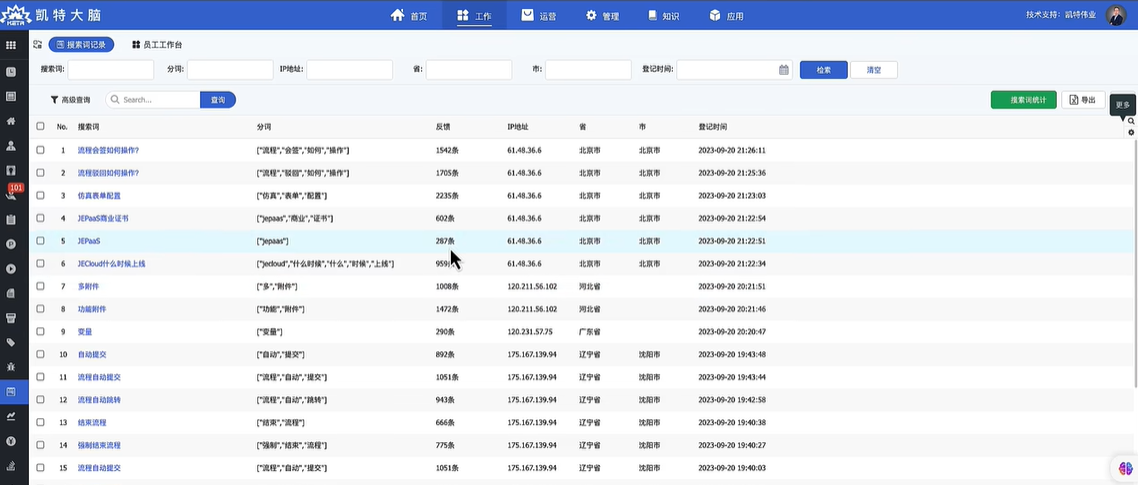Click IP cell 120.231.57.75

click(x=530, y=332)
